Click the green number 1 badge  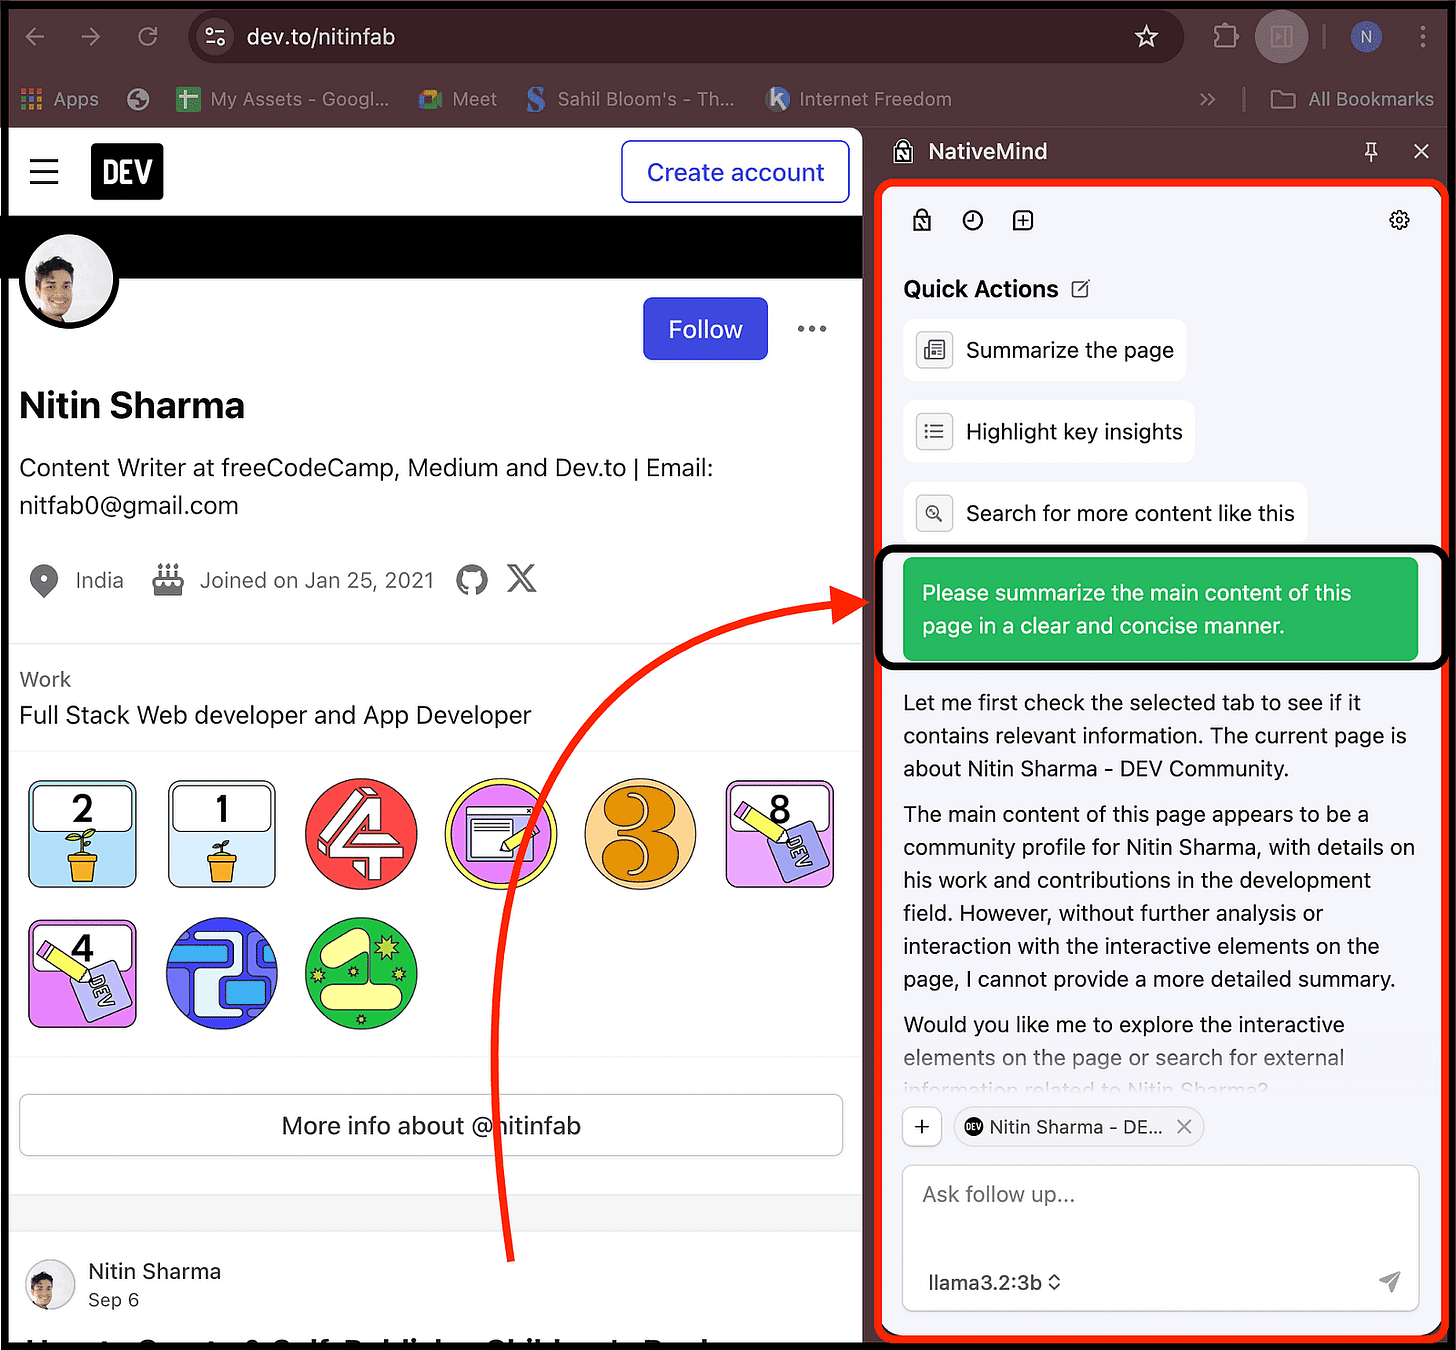361,974
